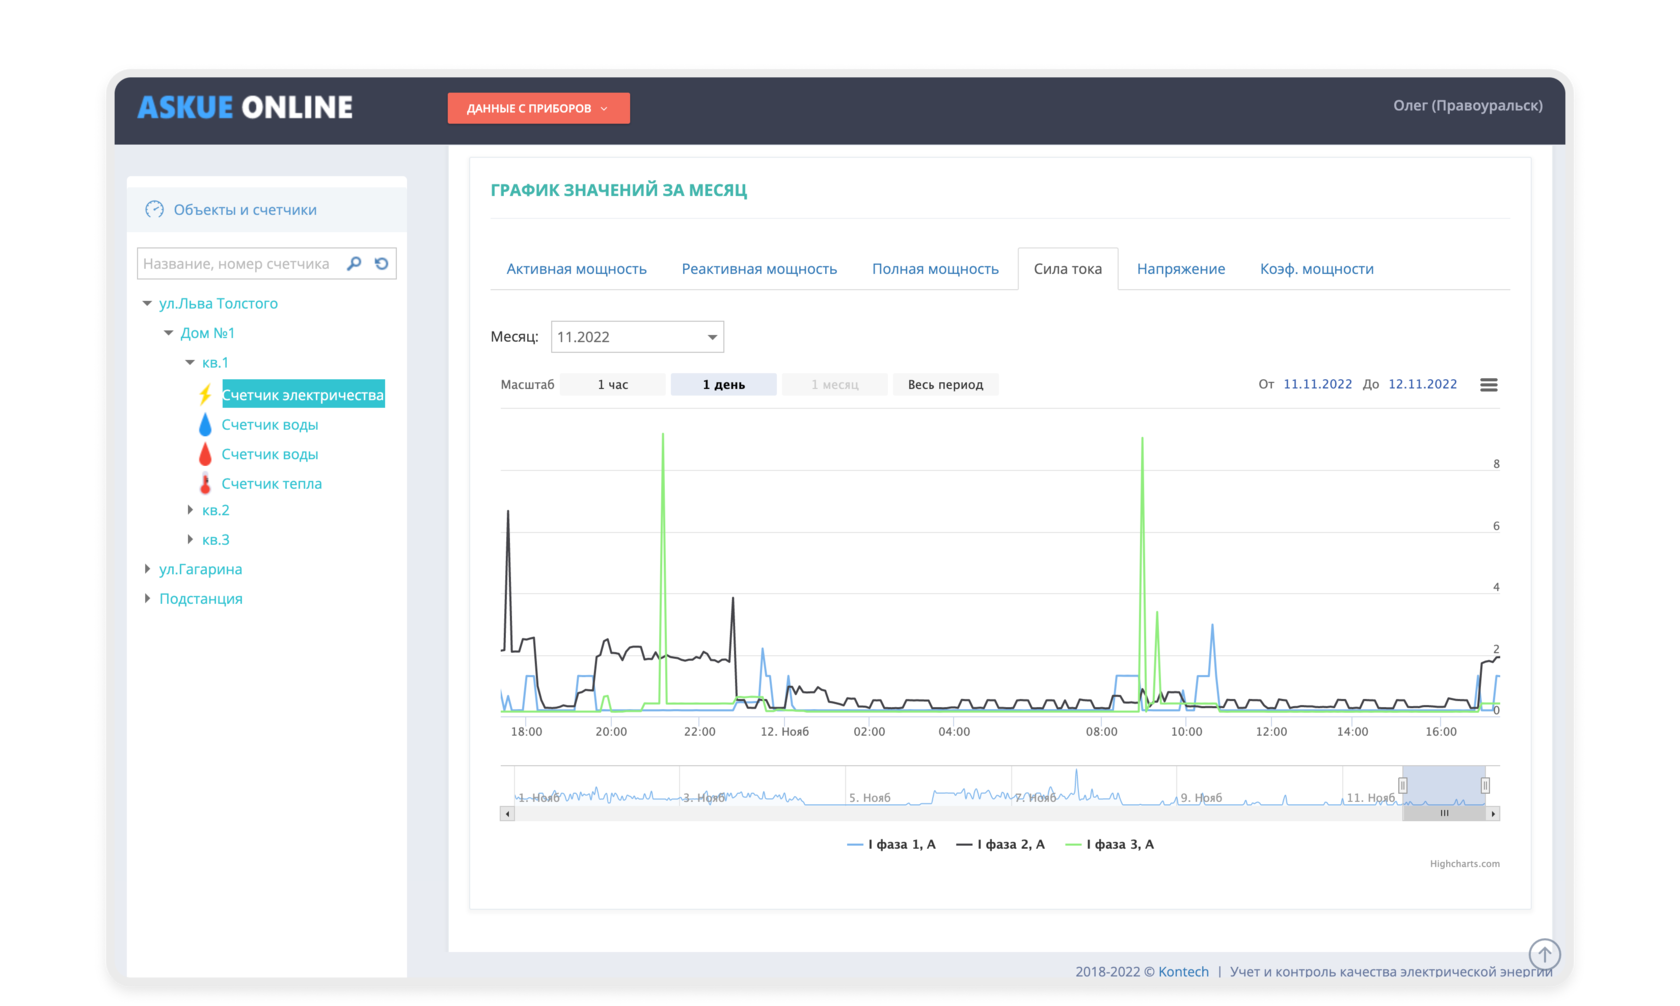Toggle the 'I фаза 1, A' legend series
The width and height of the screenshot is (1680, 1006).
pyautogui.click(x=892, y=845)
